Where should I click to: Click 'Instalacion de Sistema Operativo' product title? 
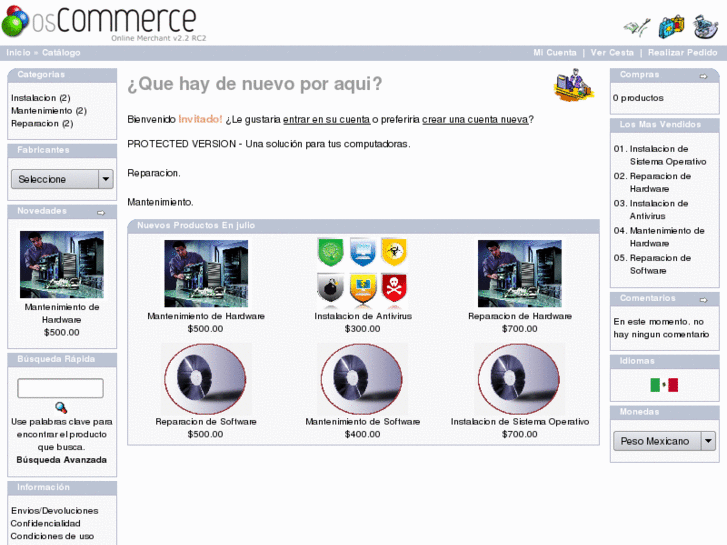point(520,422)
